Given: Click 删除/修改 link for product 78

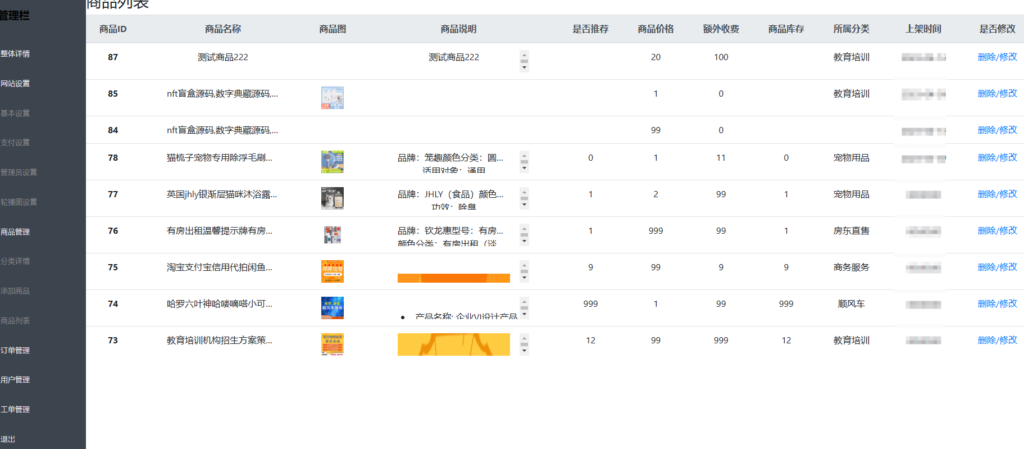Looking at the screenshot, I should coord(997,157).
